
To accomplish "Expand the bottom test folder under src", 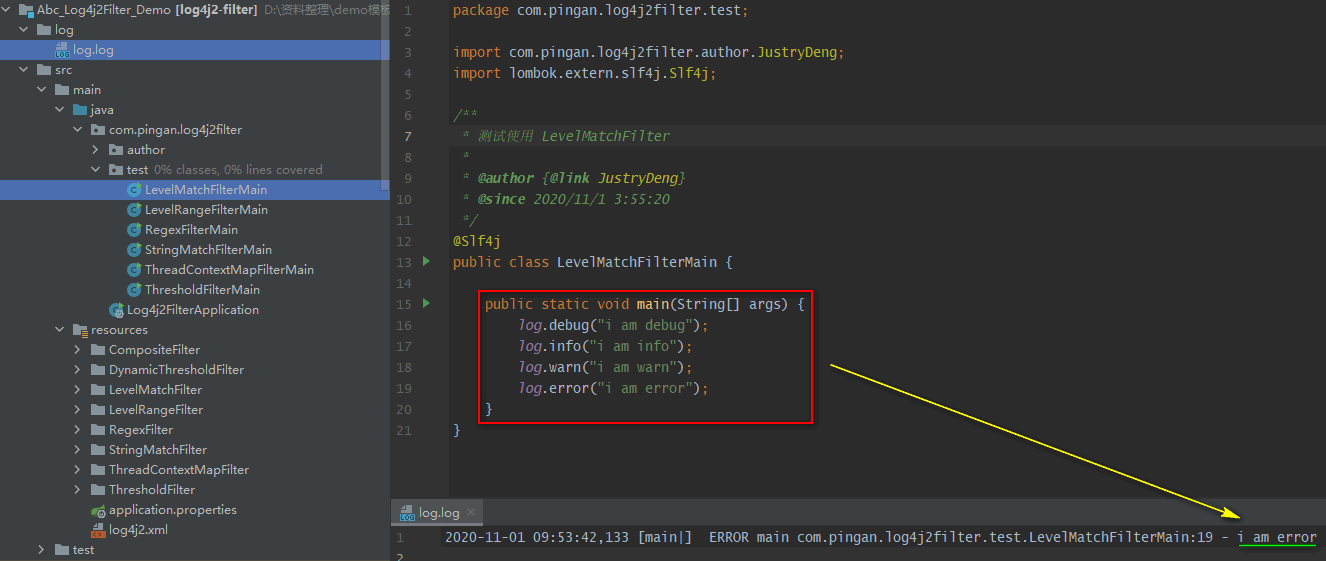I will click(42, 550).
